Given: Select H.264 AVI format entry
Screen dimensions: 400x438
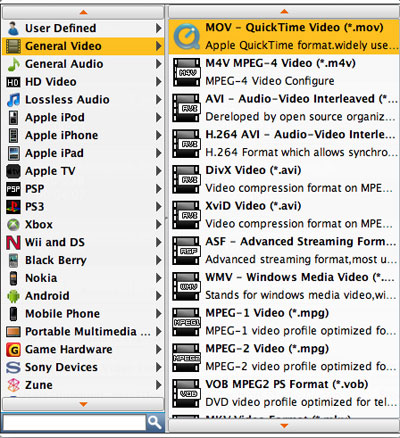Looking at the screenshot, I should (x=284, y=144).
